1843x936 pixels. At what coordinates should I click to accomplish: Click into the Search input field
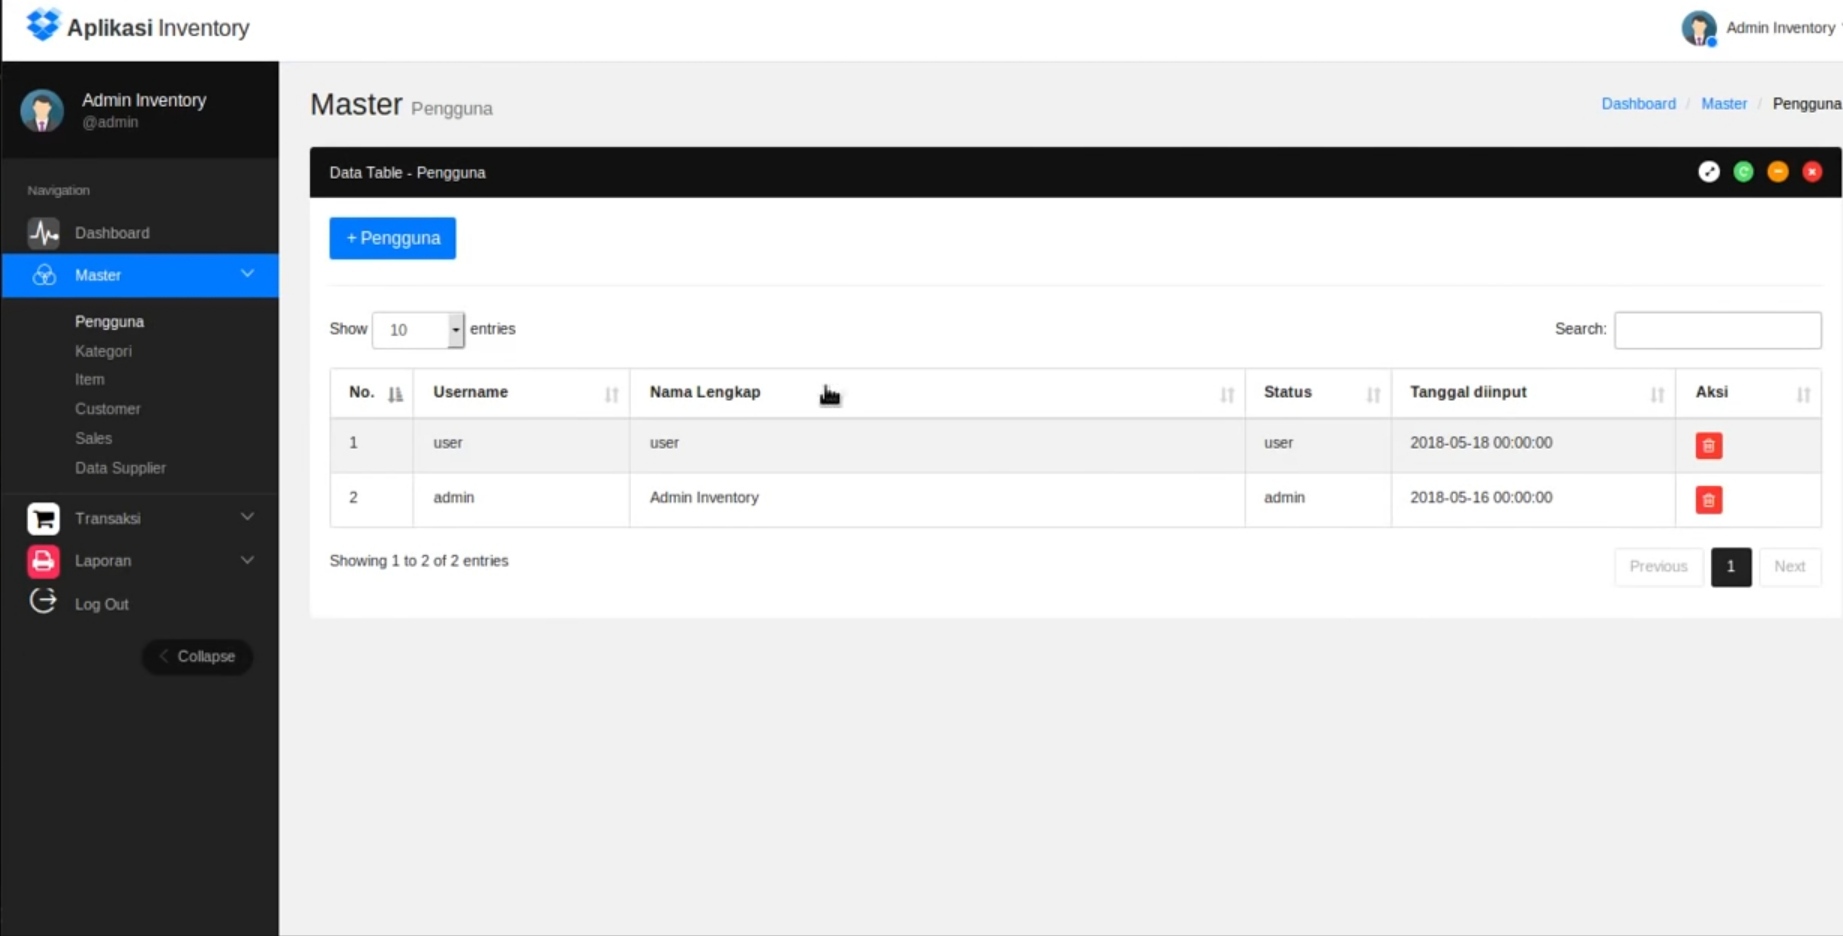[1716, 330]
